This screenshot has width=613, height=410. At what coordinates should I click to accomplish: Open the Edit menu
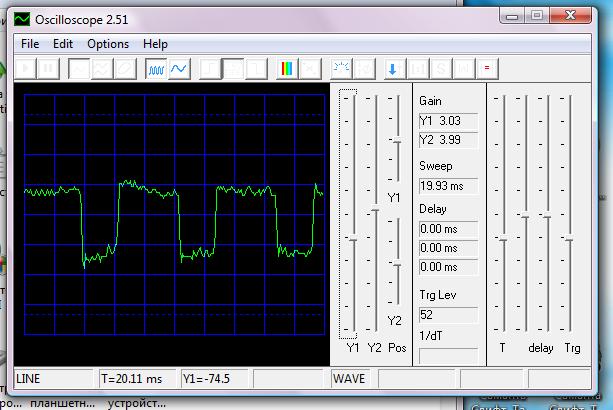[x=63, y=44]
